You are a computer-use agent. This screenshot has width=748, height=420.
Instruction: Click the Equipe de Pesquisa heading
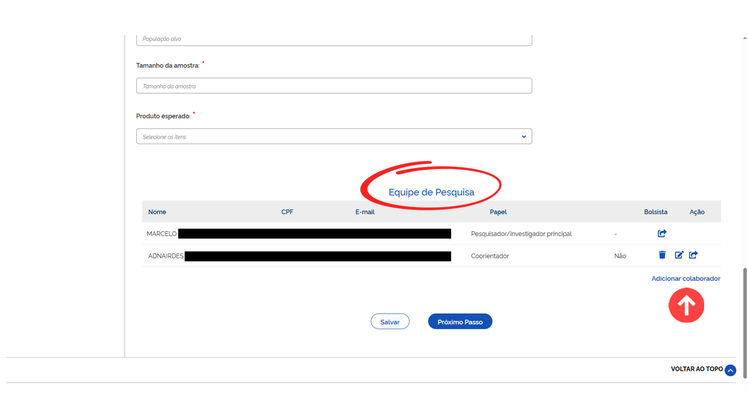tap(431, 192)
